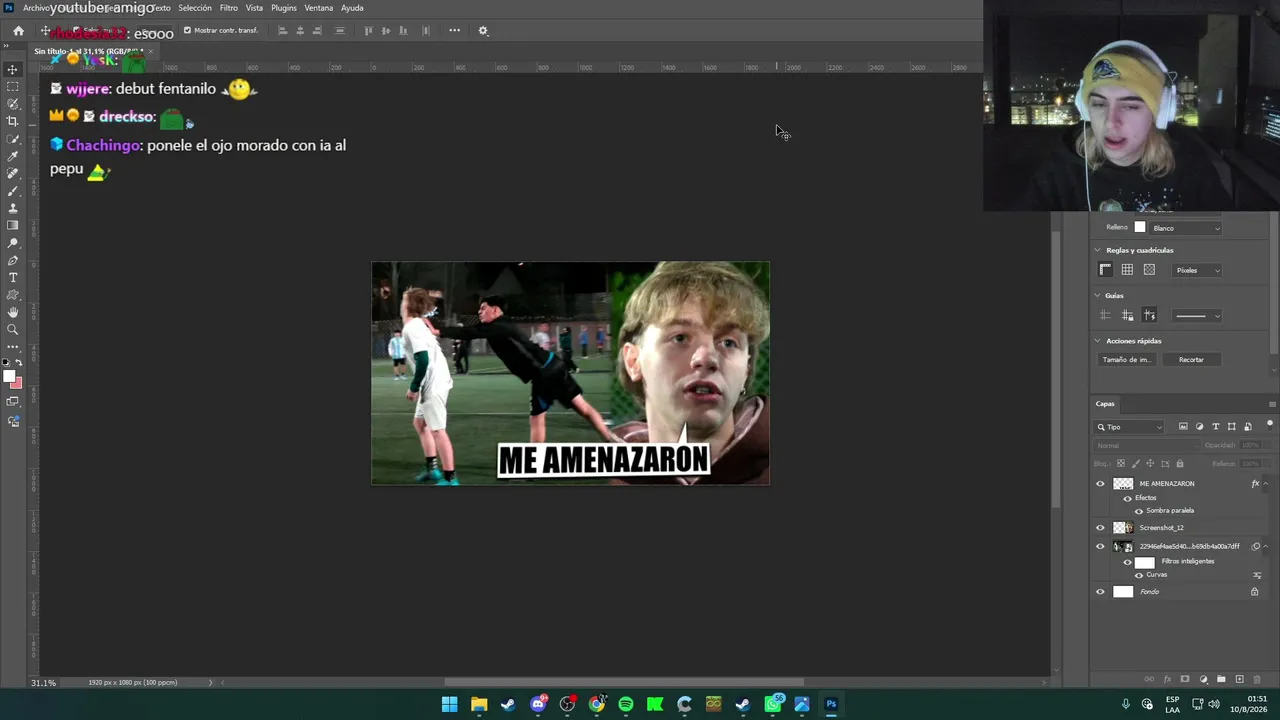The image size is (1280, 720).
Task: Click the Tamaño de imagen button
Action: (1126, 360)
